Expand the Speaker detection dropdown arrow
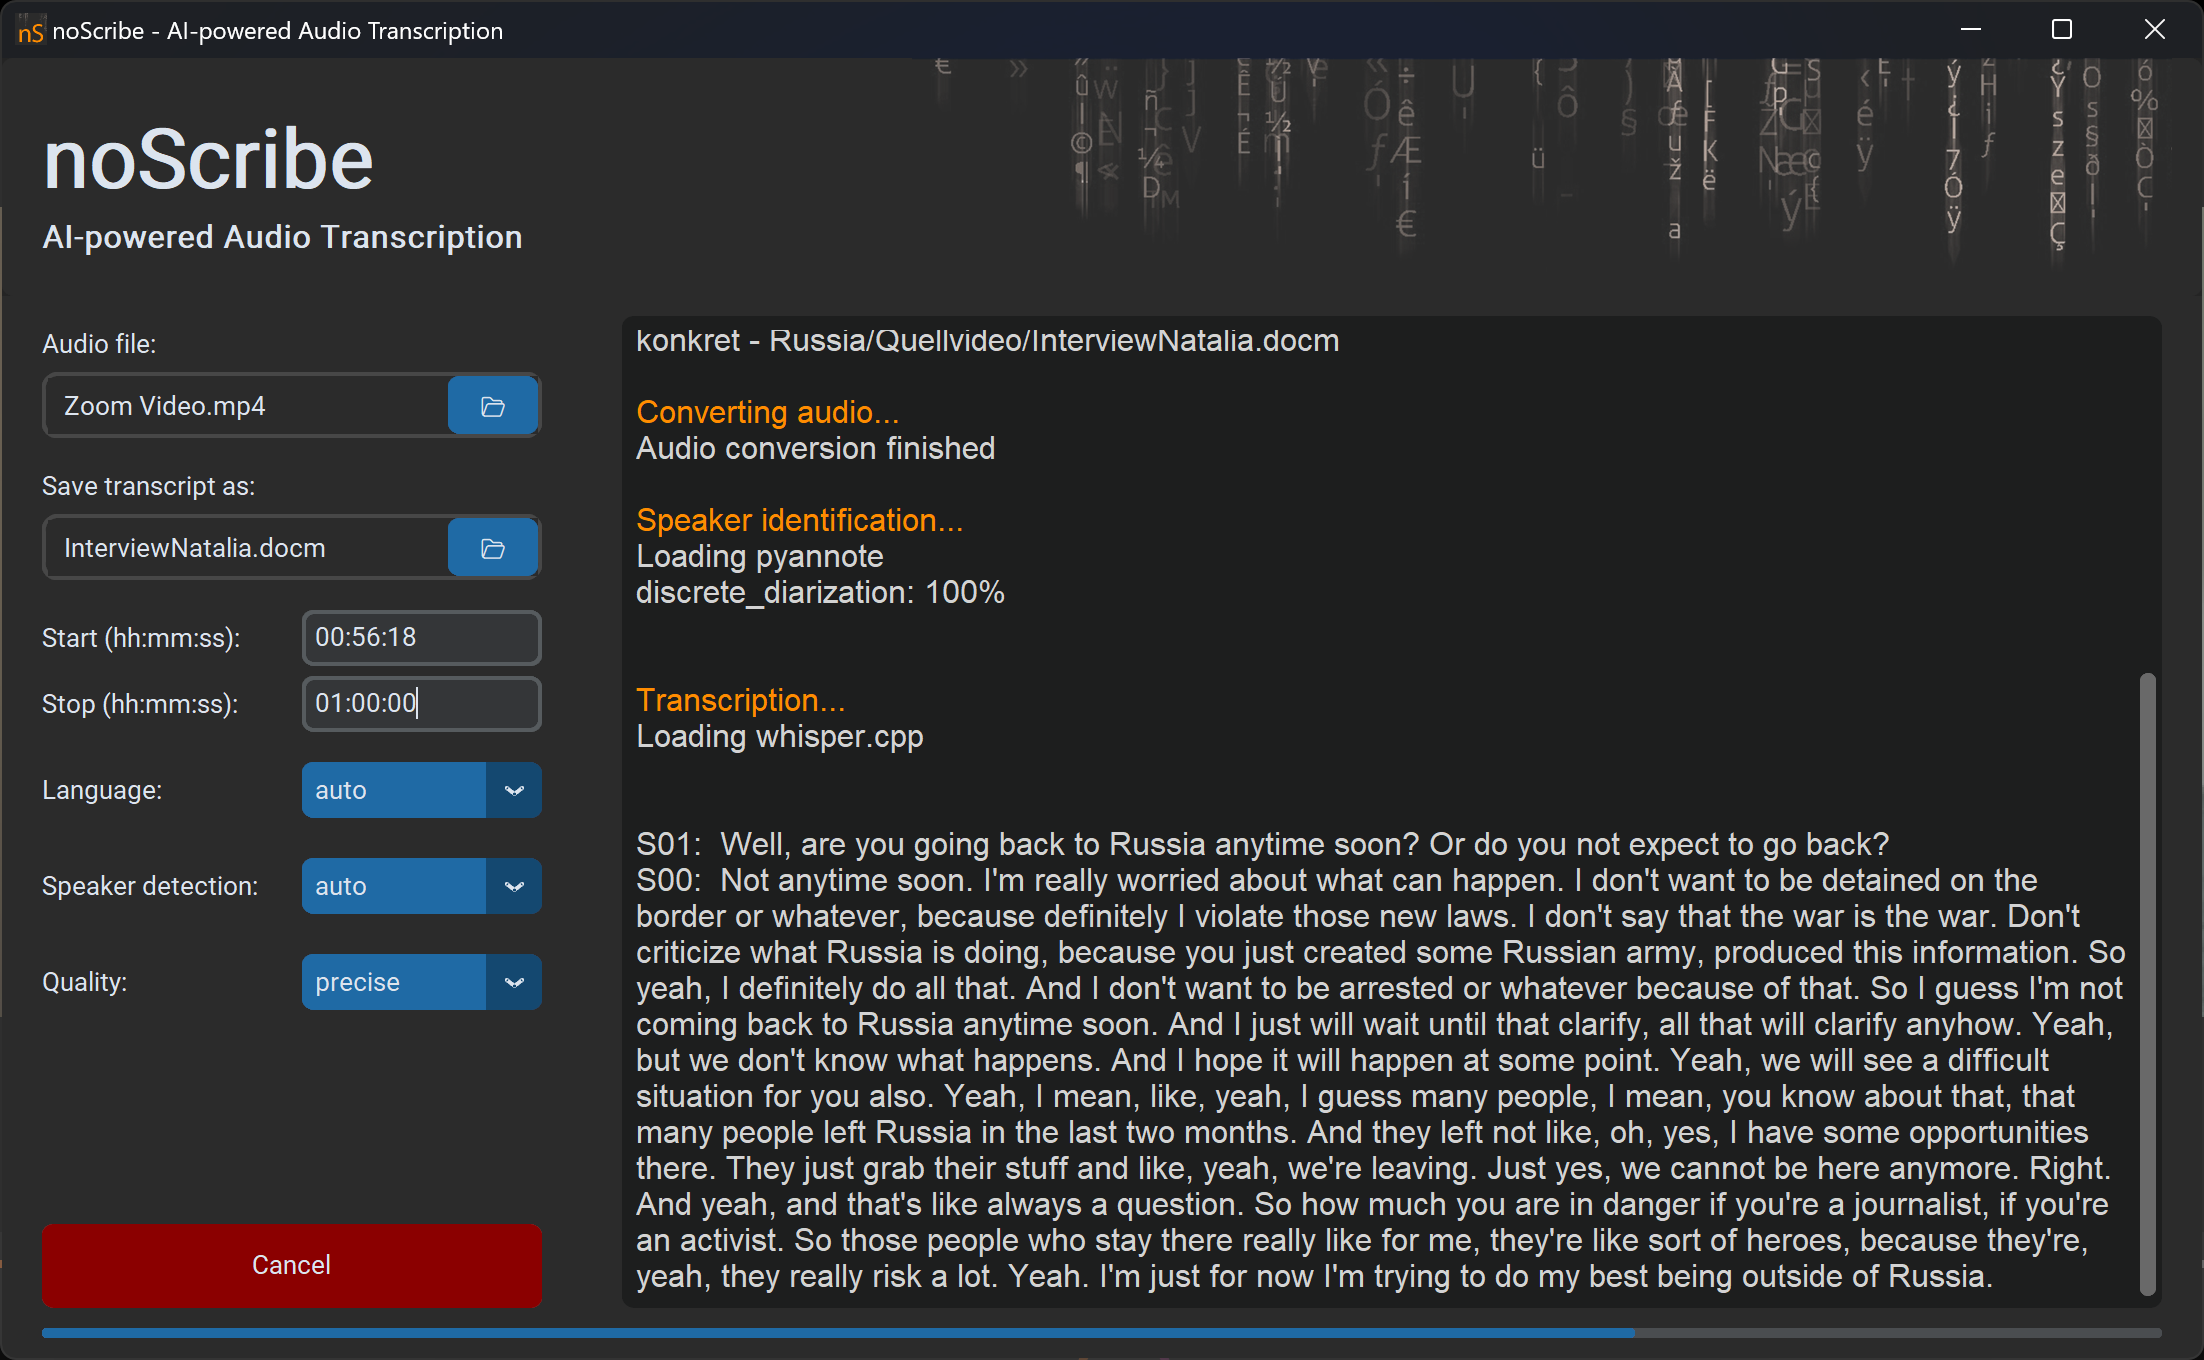Screen dimensions: 2204x1360 514,886
